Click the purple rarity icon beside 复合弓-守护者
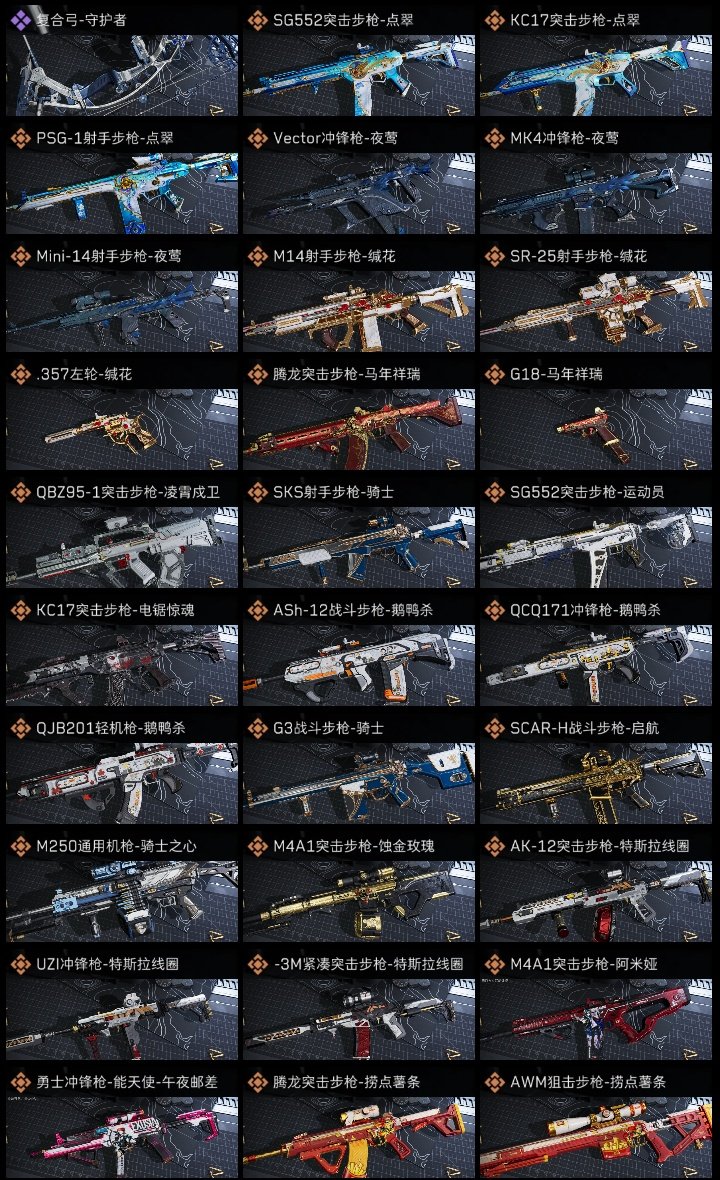Image resolution: width=720 pixels, height=1180 pixels. click(x=20, y=20)
